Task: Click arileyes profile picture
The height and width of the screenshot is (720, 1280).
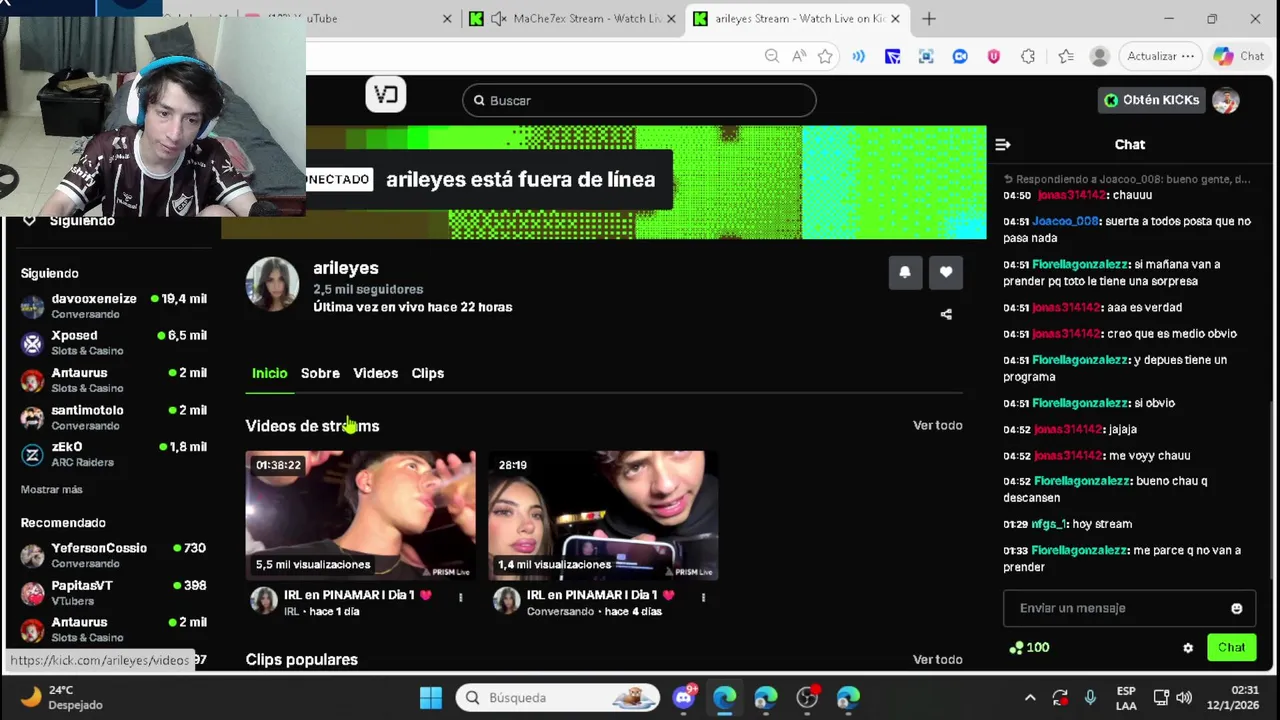Action: 272,285
